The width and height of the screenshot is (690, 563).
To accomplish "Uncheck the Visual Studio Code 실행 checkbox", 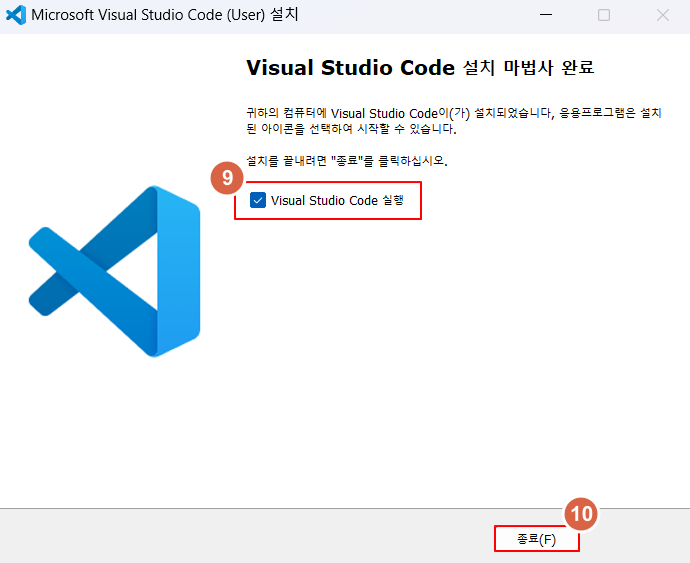I will [257, 200].
